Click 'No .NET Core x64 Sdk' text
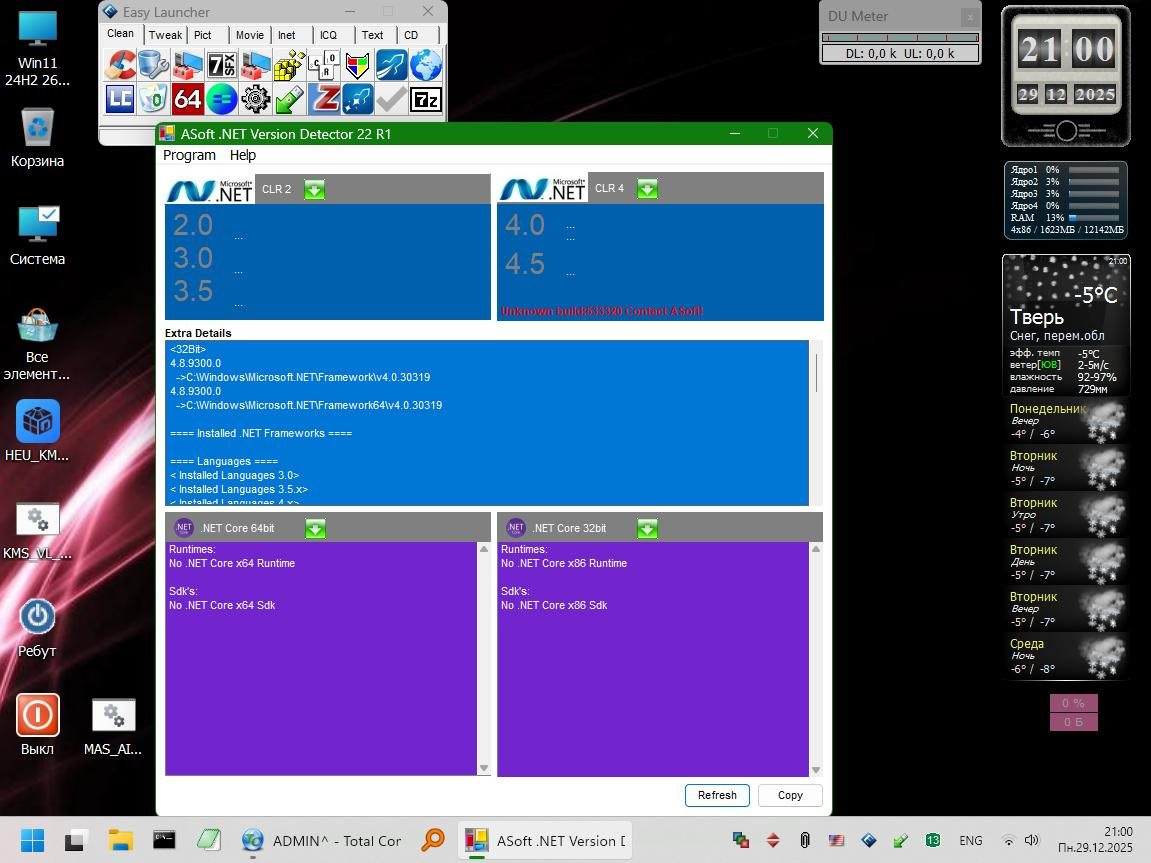Viewport: 1151px width, 863px height. click(222, 605)
